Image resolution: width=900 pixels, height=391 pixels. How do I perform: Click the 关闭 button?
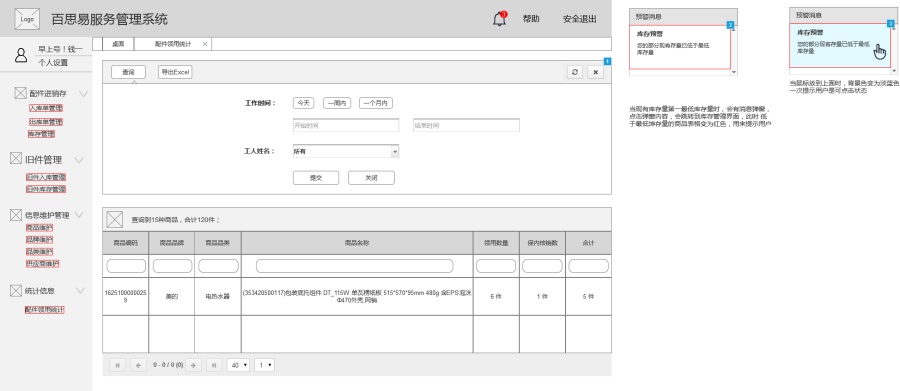click(371, 178)
